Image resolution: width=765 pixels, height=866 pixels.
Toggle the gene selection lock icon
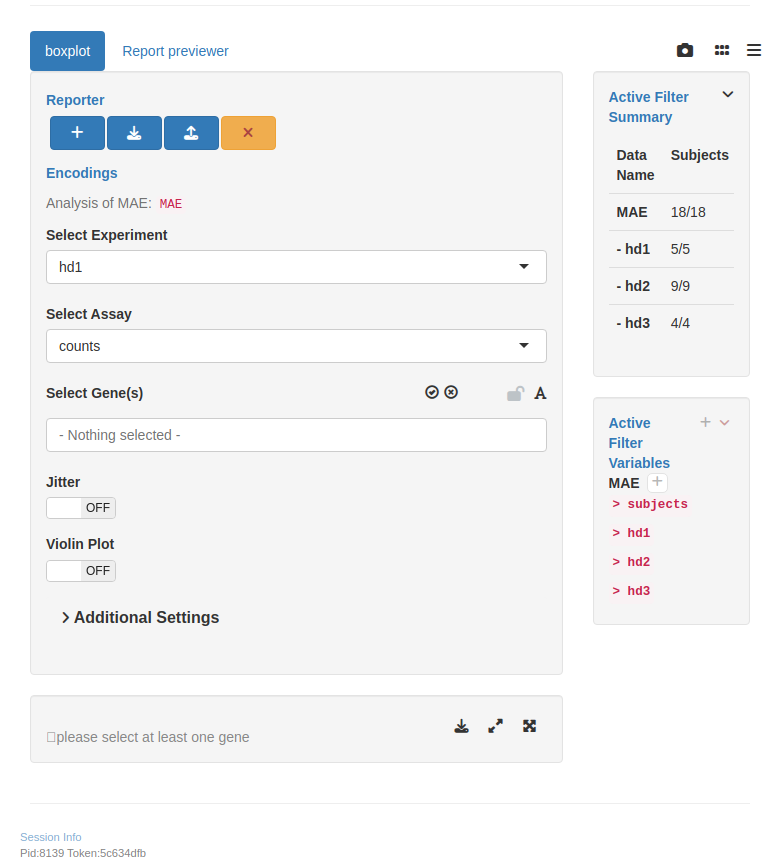click(515, 394)
